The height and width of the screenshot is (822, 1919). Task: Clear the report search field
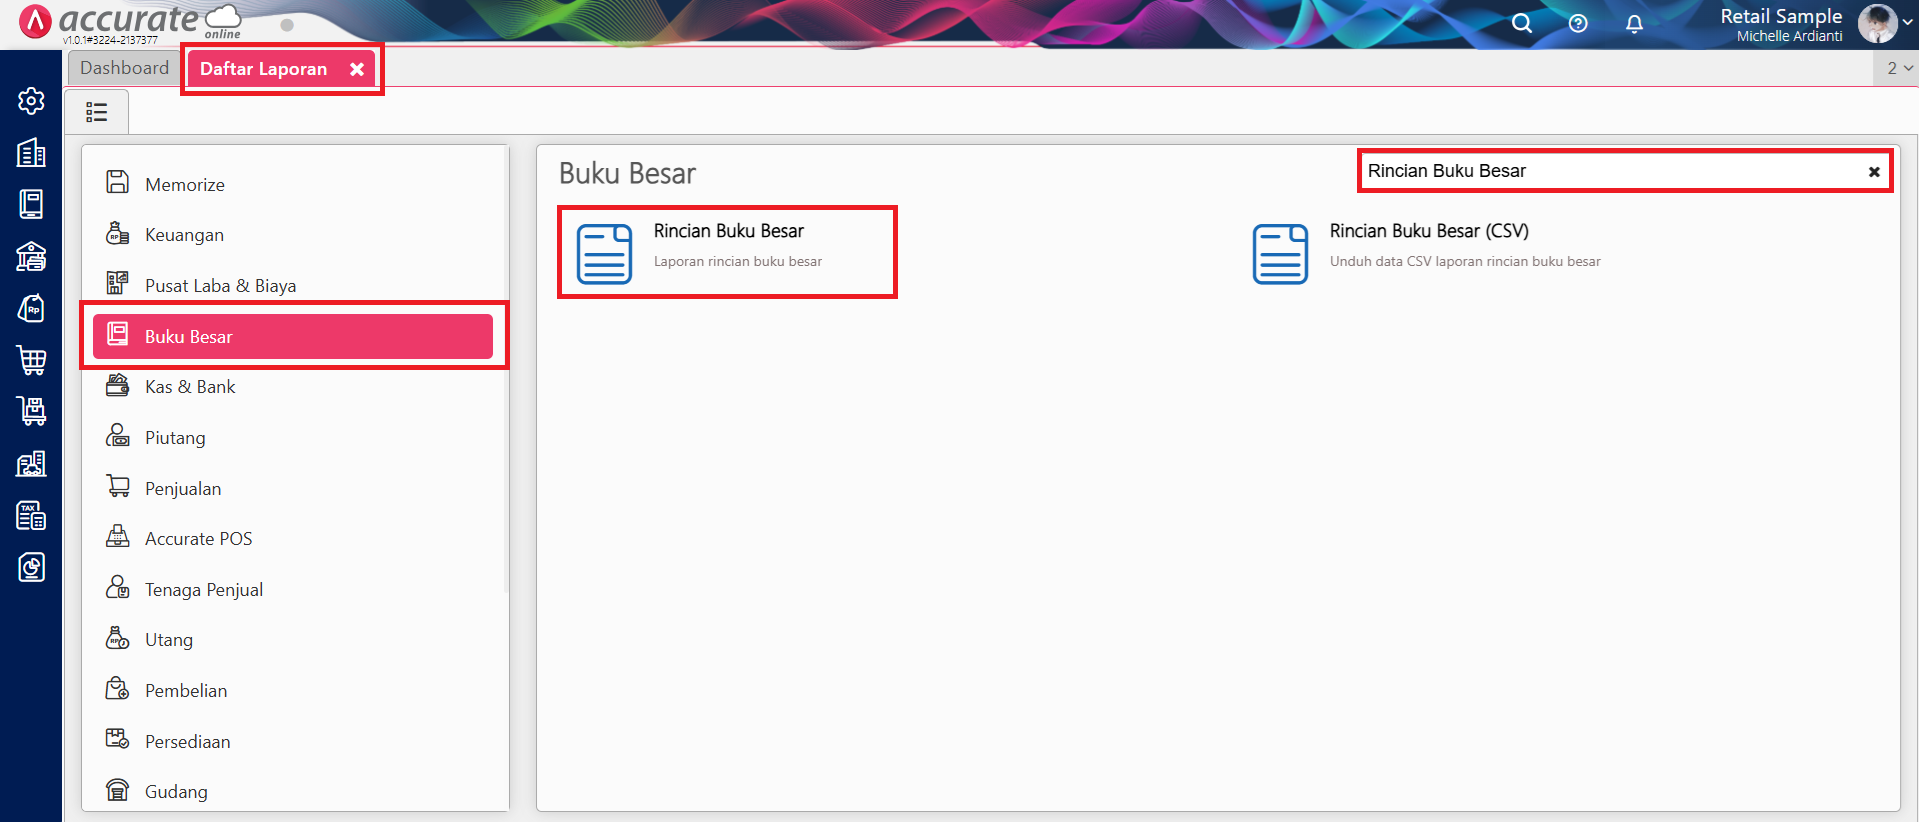[1874, 172]
